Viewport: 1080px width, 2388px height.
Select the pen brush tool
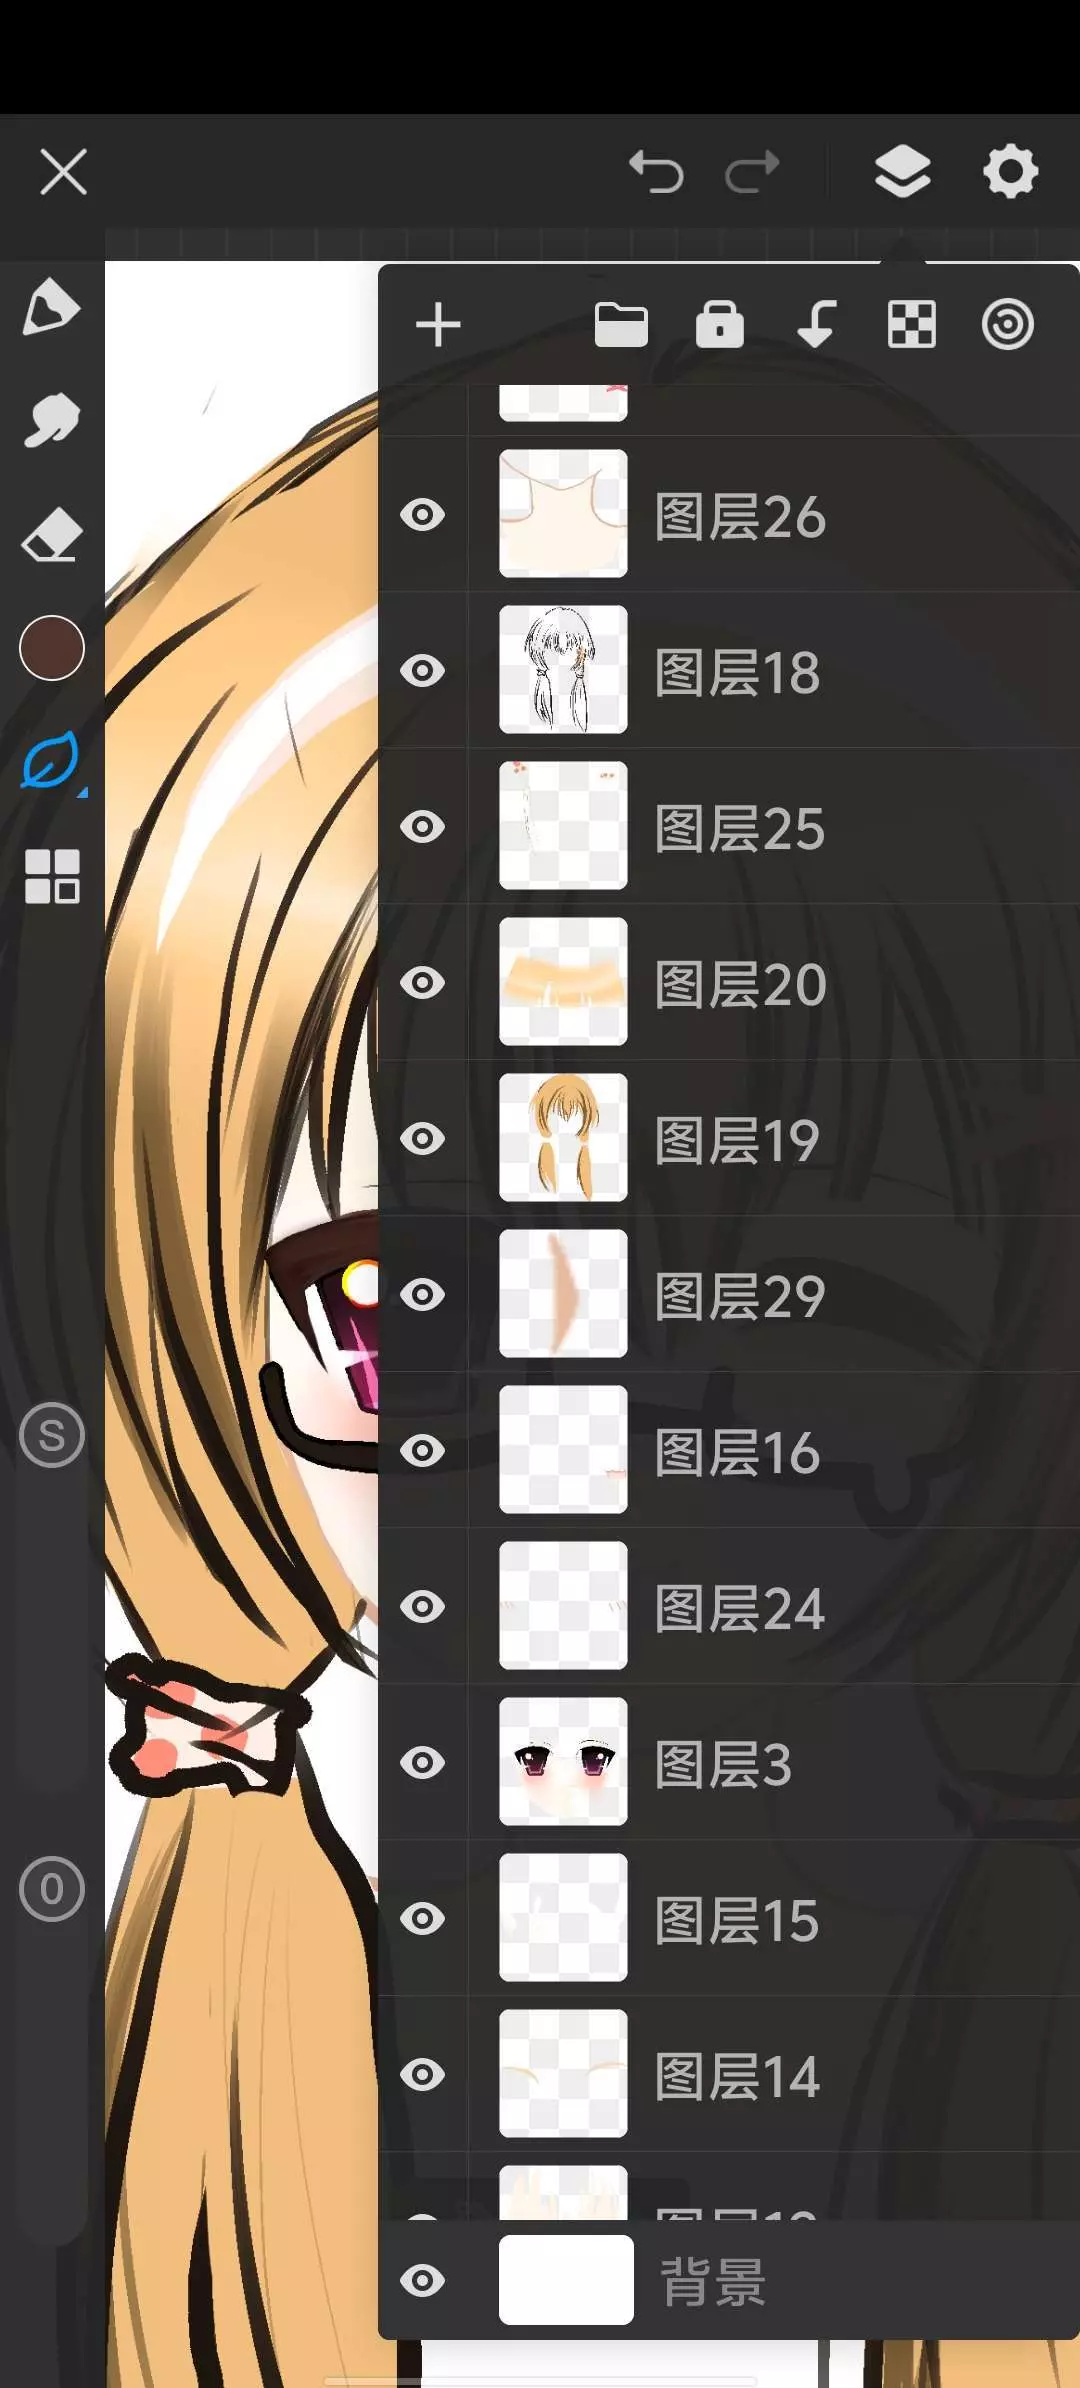point(51,307)
